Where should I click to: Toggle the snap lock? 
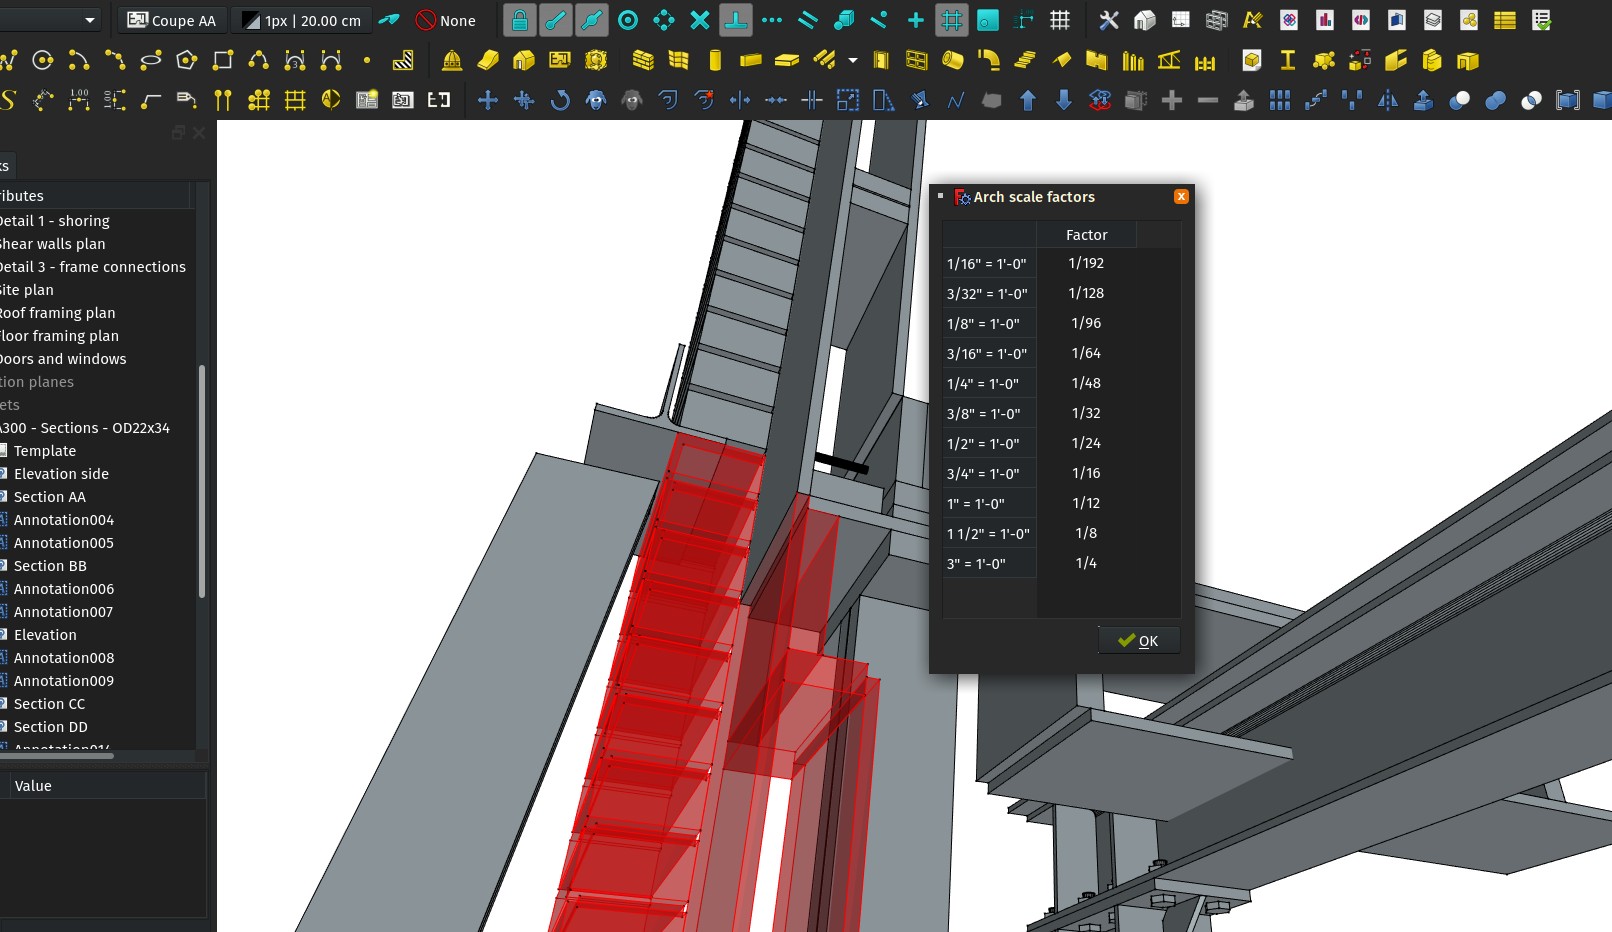coord(520,20)
